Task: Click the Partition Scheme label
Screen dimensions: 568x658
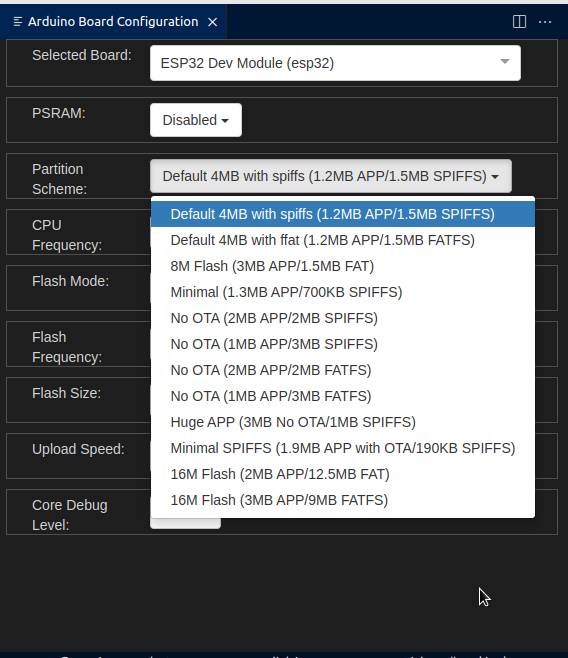Action: (59, 179)
